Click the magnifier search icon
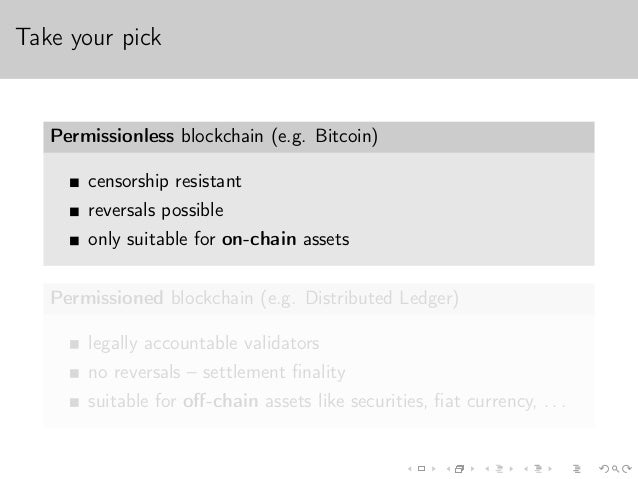The height and width of the screenshot is (479, 638). [x=616, y=469]
